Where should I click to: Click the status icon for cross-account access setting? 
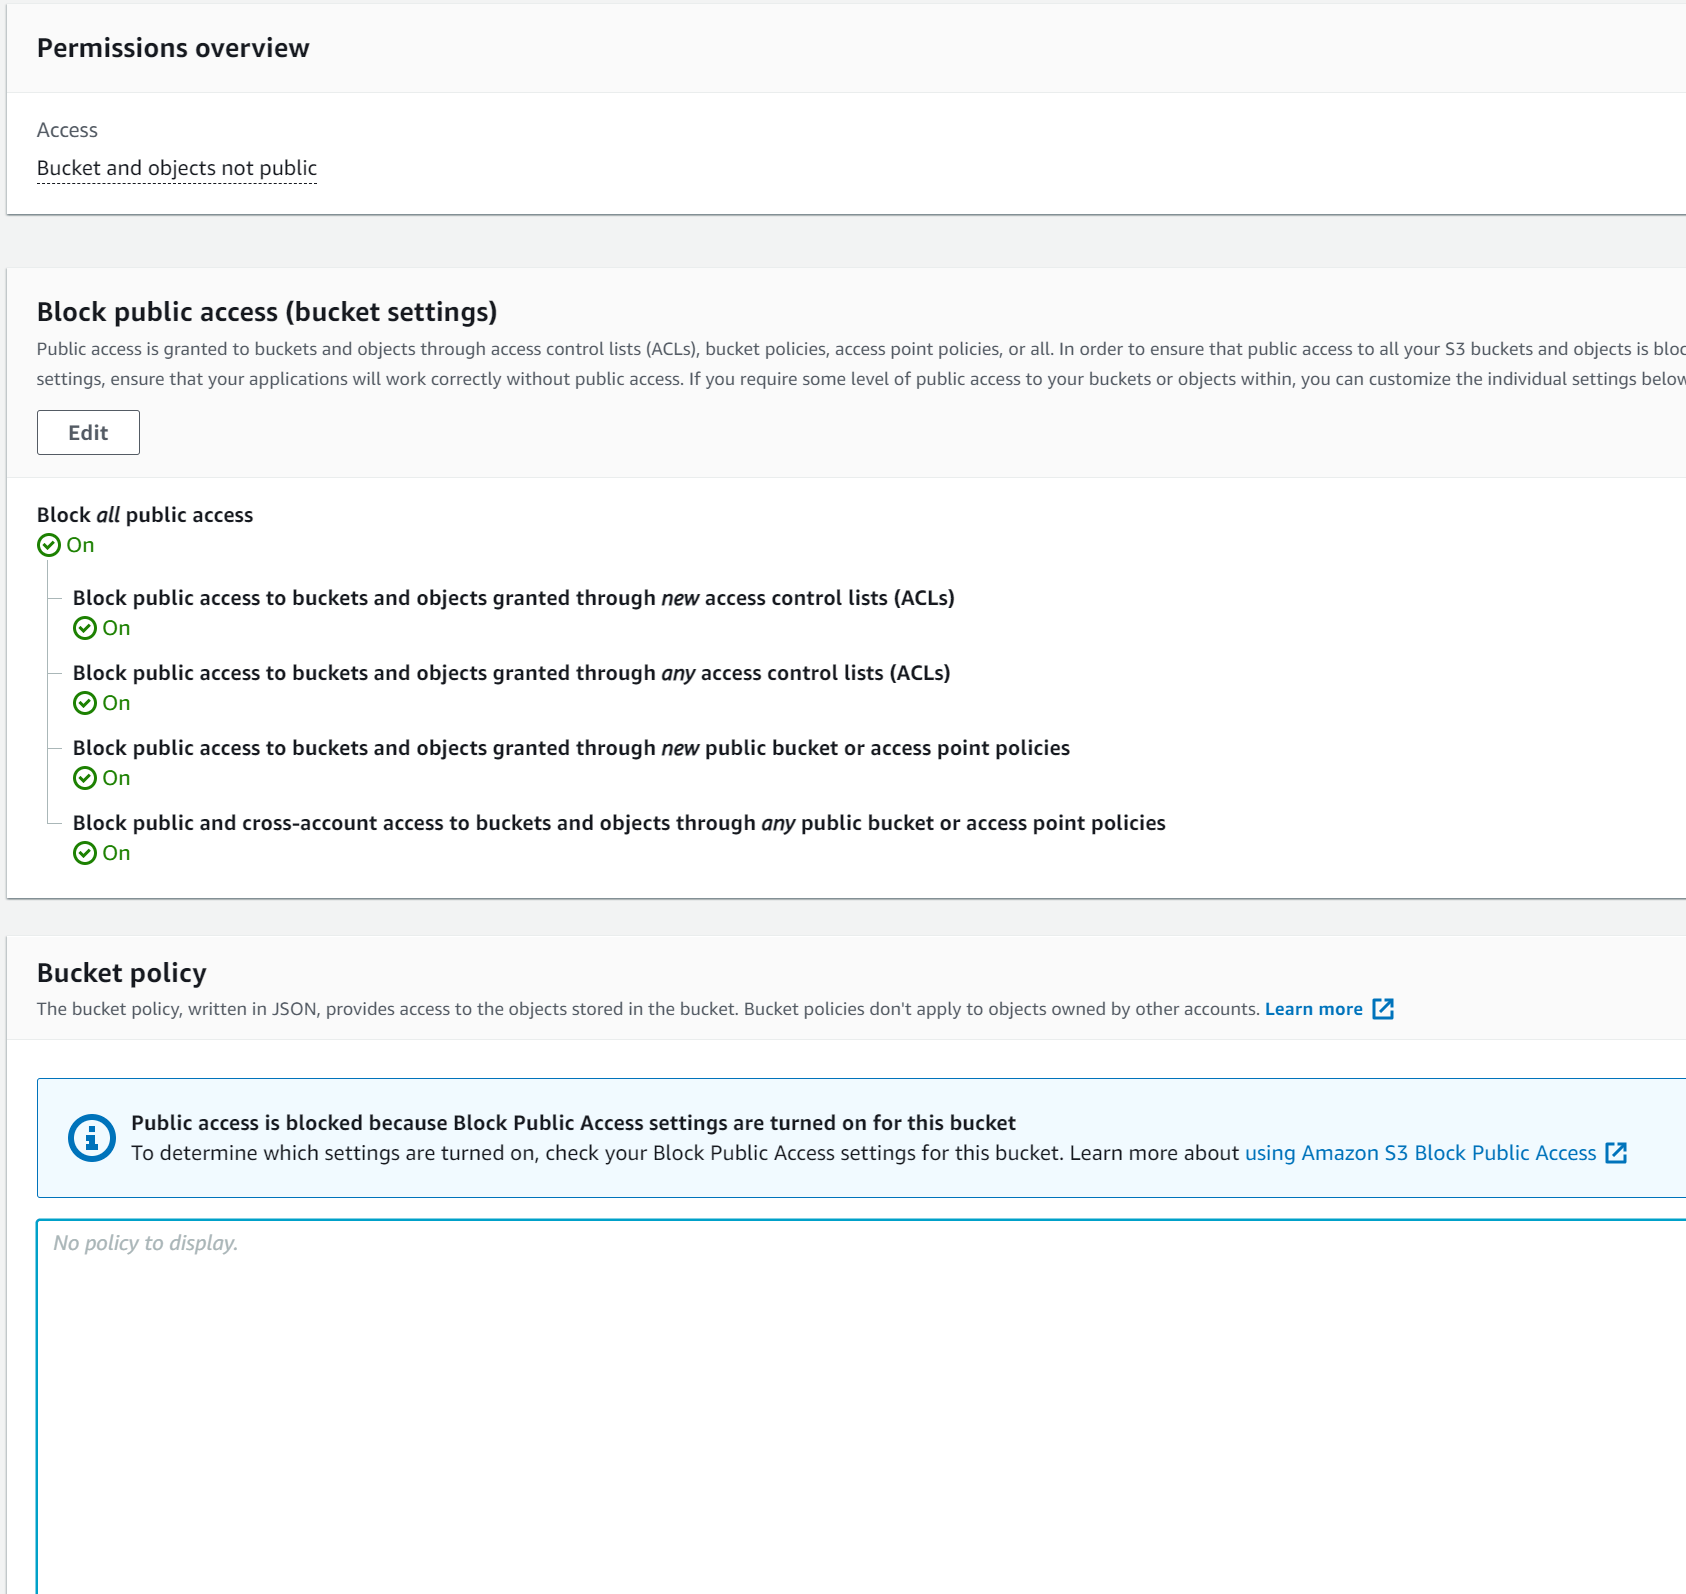(87, 853)
